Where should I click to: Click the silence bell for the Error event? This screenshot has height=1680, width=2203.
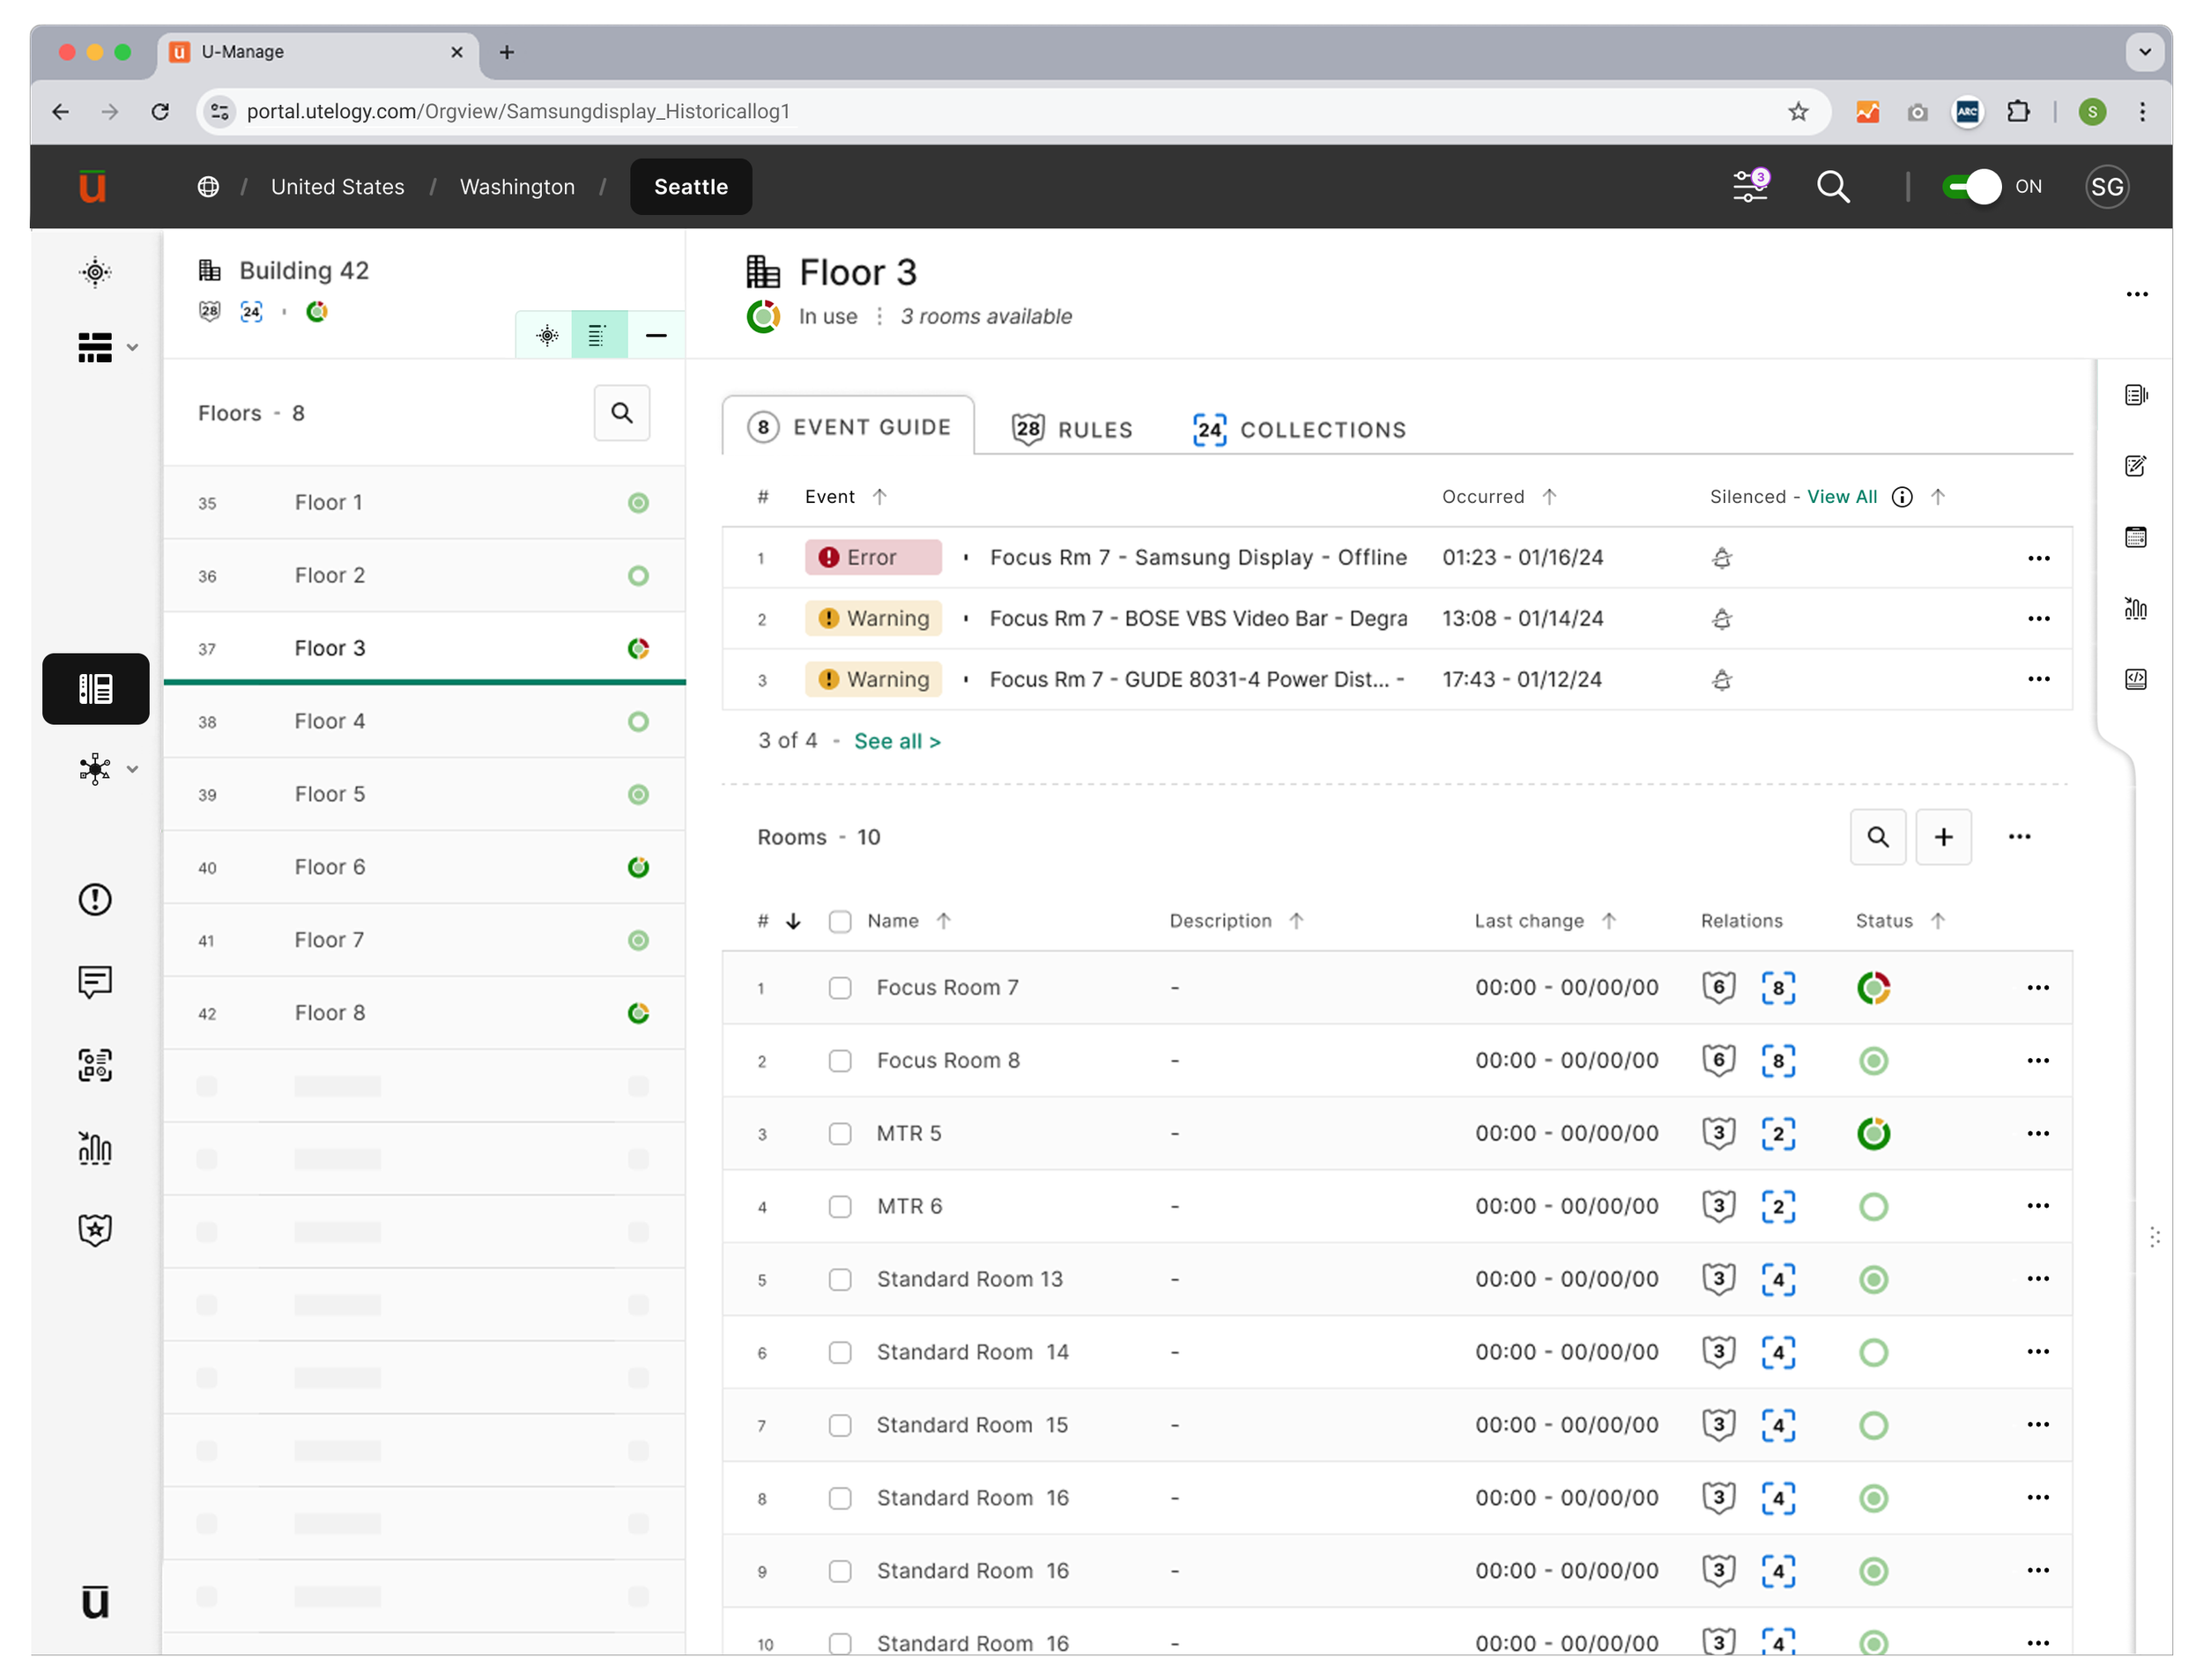click(x=1722, y=558)
